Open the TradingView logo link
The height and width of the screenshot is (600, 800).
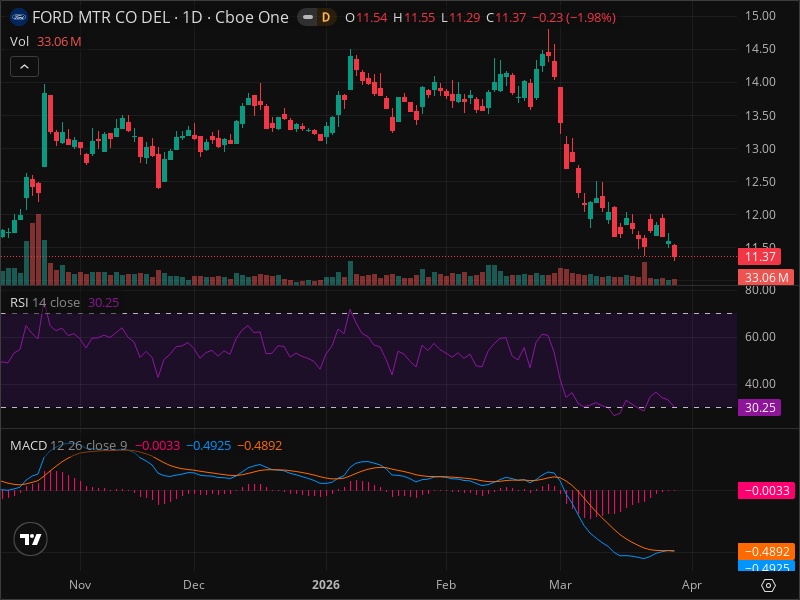(x=31, y=539)
